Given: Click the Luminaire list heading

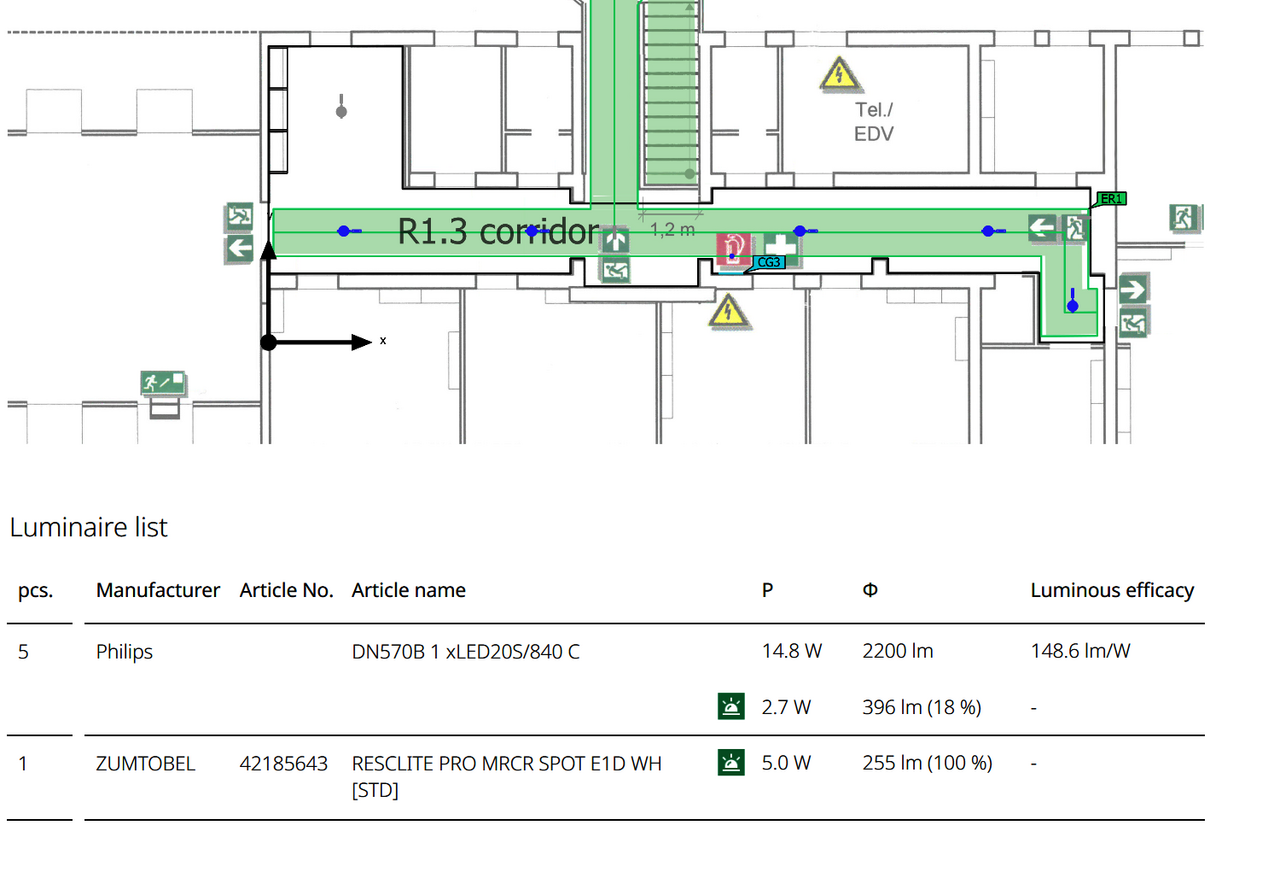Looking at the screenshot, I should tap(89, 527).
